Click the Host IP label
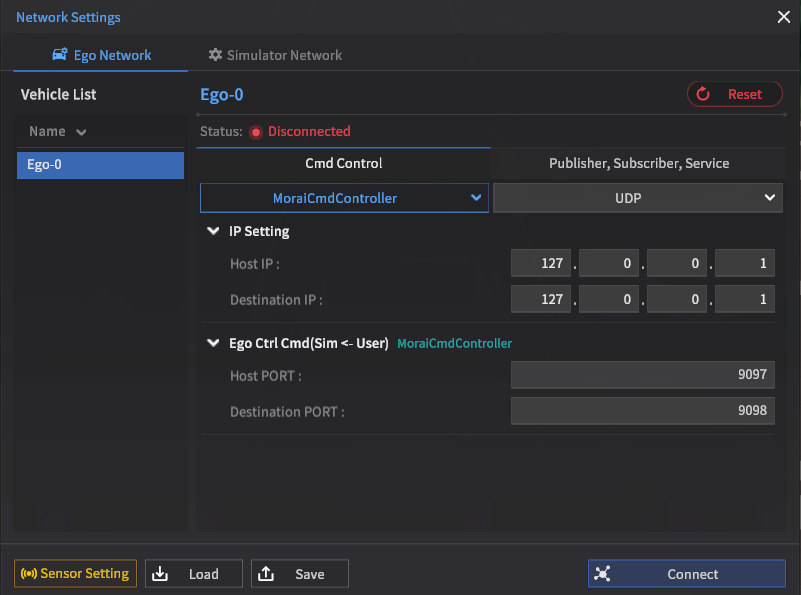The image size is (801, 595). (254, 264)
